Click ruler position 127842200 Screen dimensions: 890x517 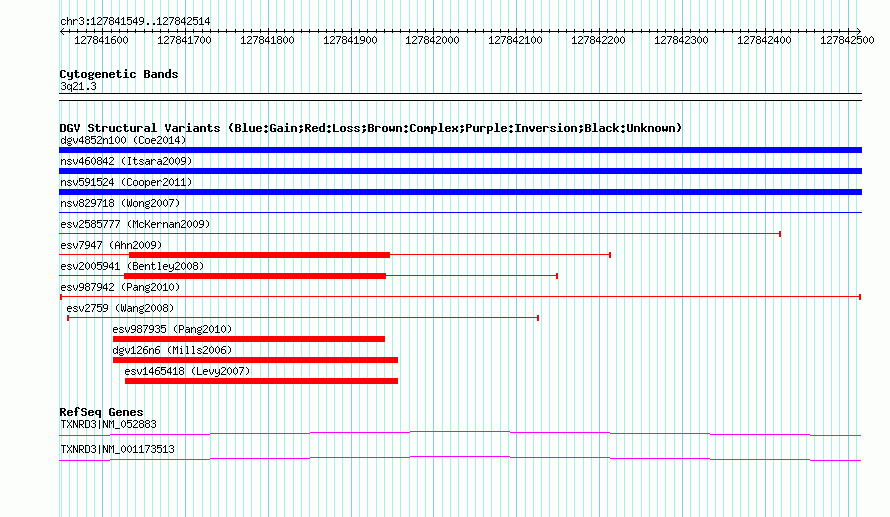pyautogui.click(x=598, y=40)
